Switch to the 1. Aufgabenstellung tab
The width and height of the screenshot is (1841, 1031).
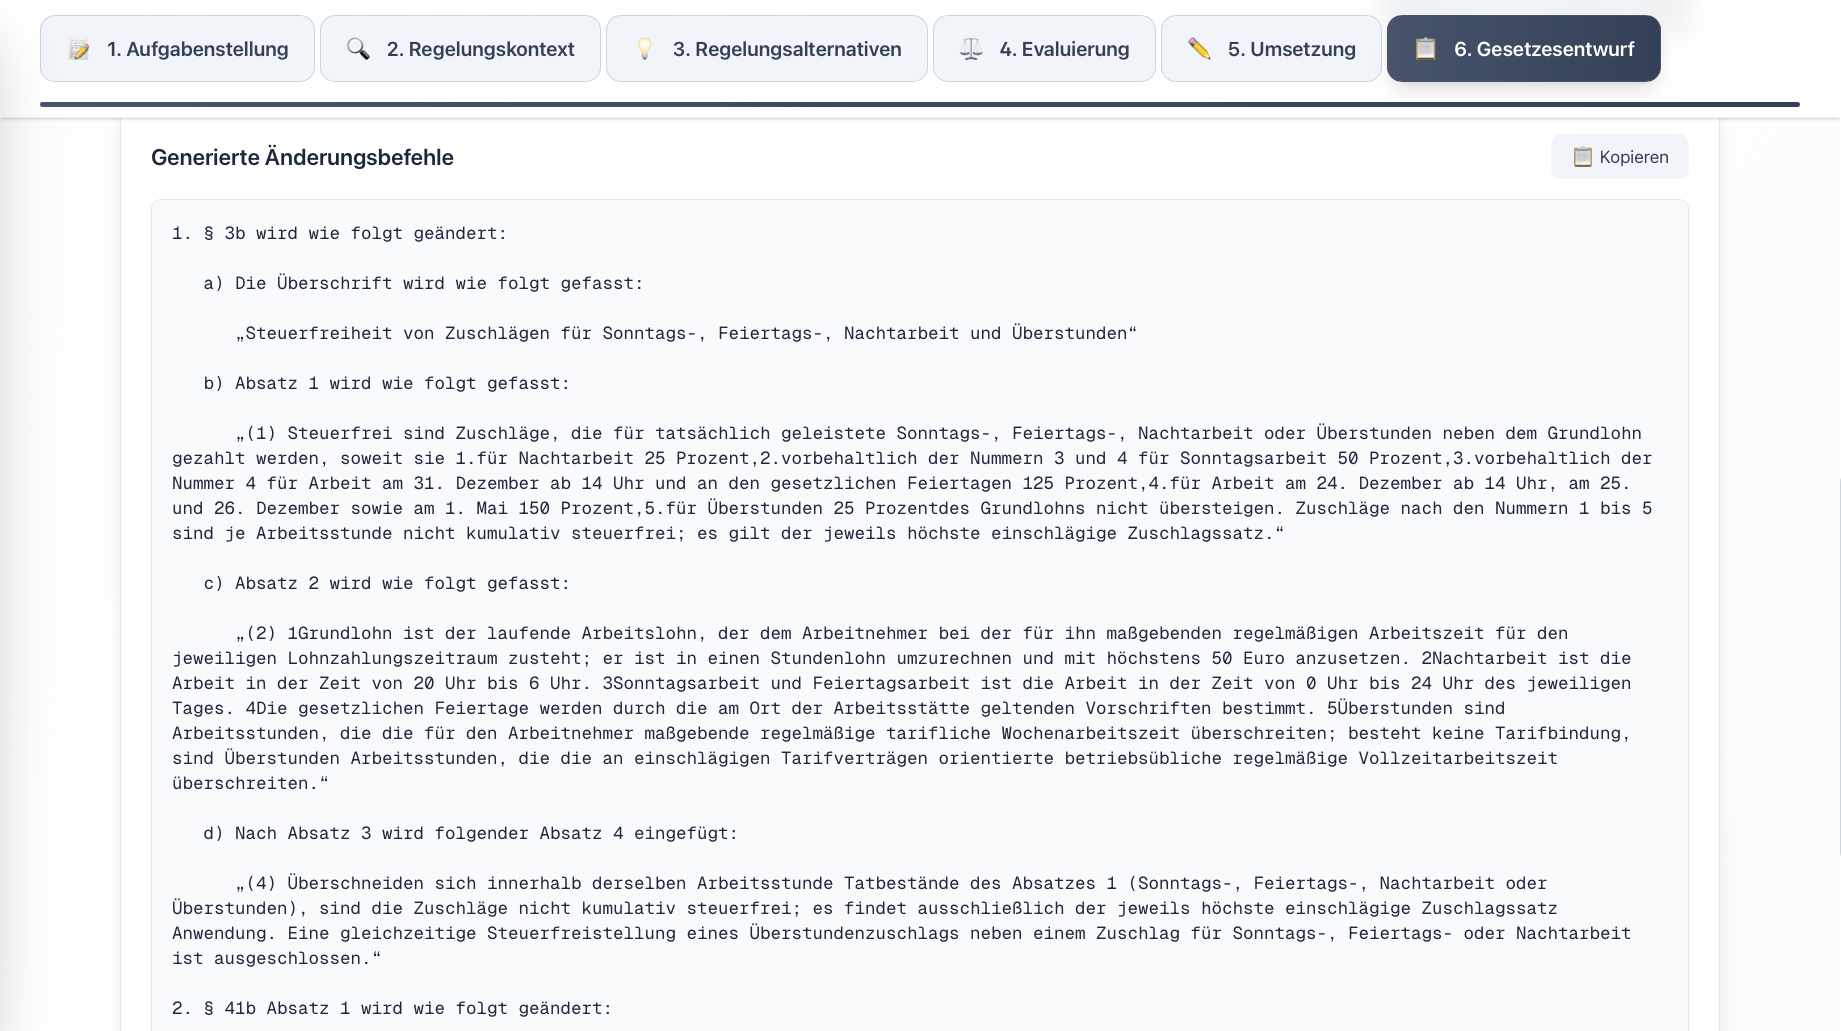[x=177, y=48]
